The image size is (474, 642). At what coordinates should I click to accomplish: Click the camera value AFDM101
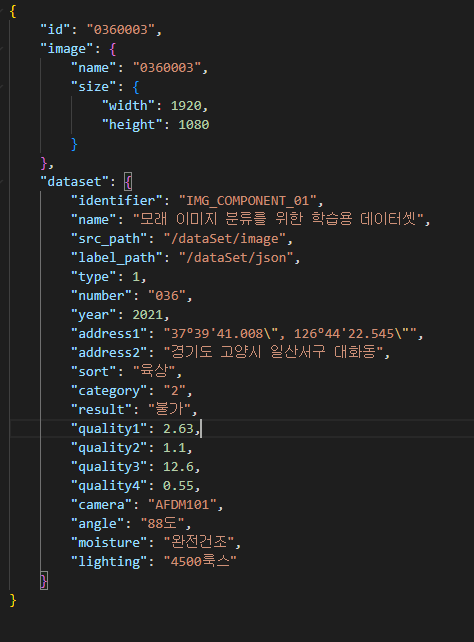(182, 504)
